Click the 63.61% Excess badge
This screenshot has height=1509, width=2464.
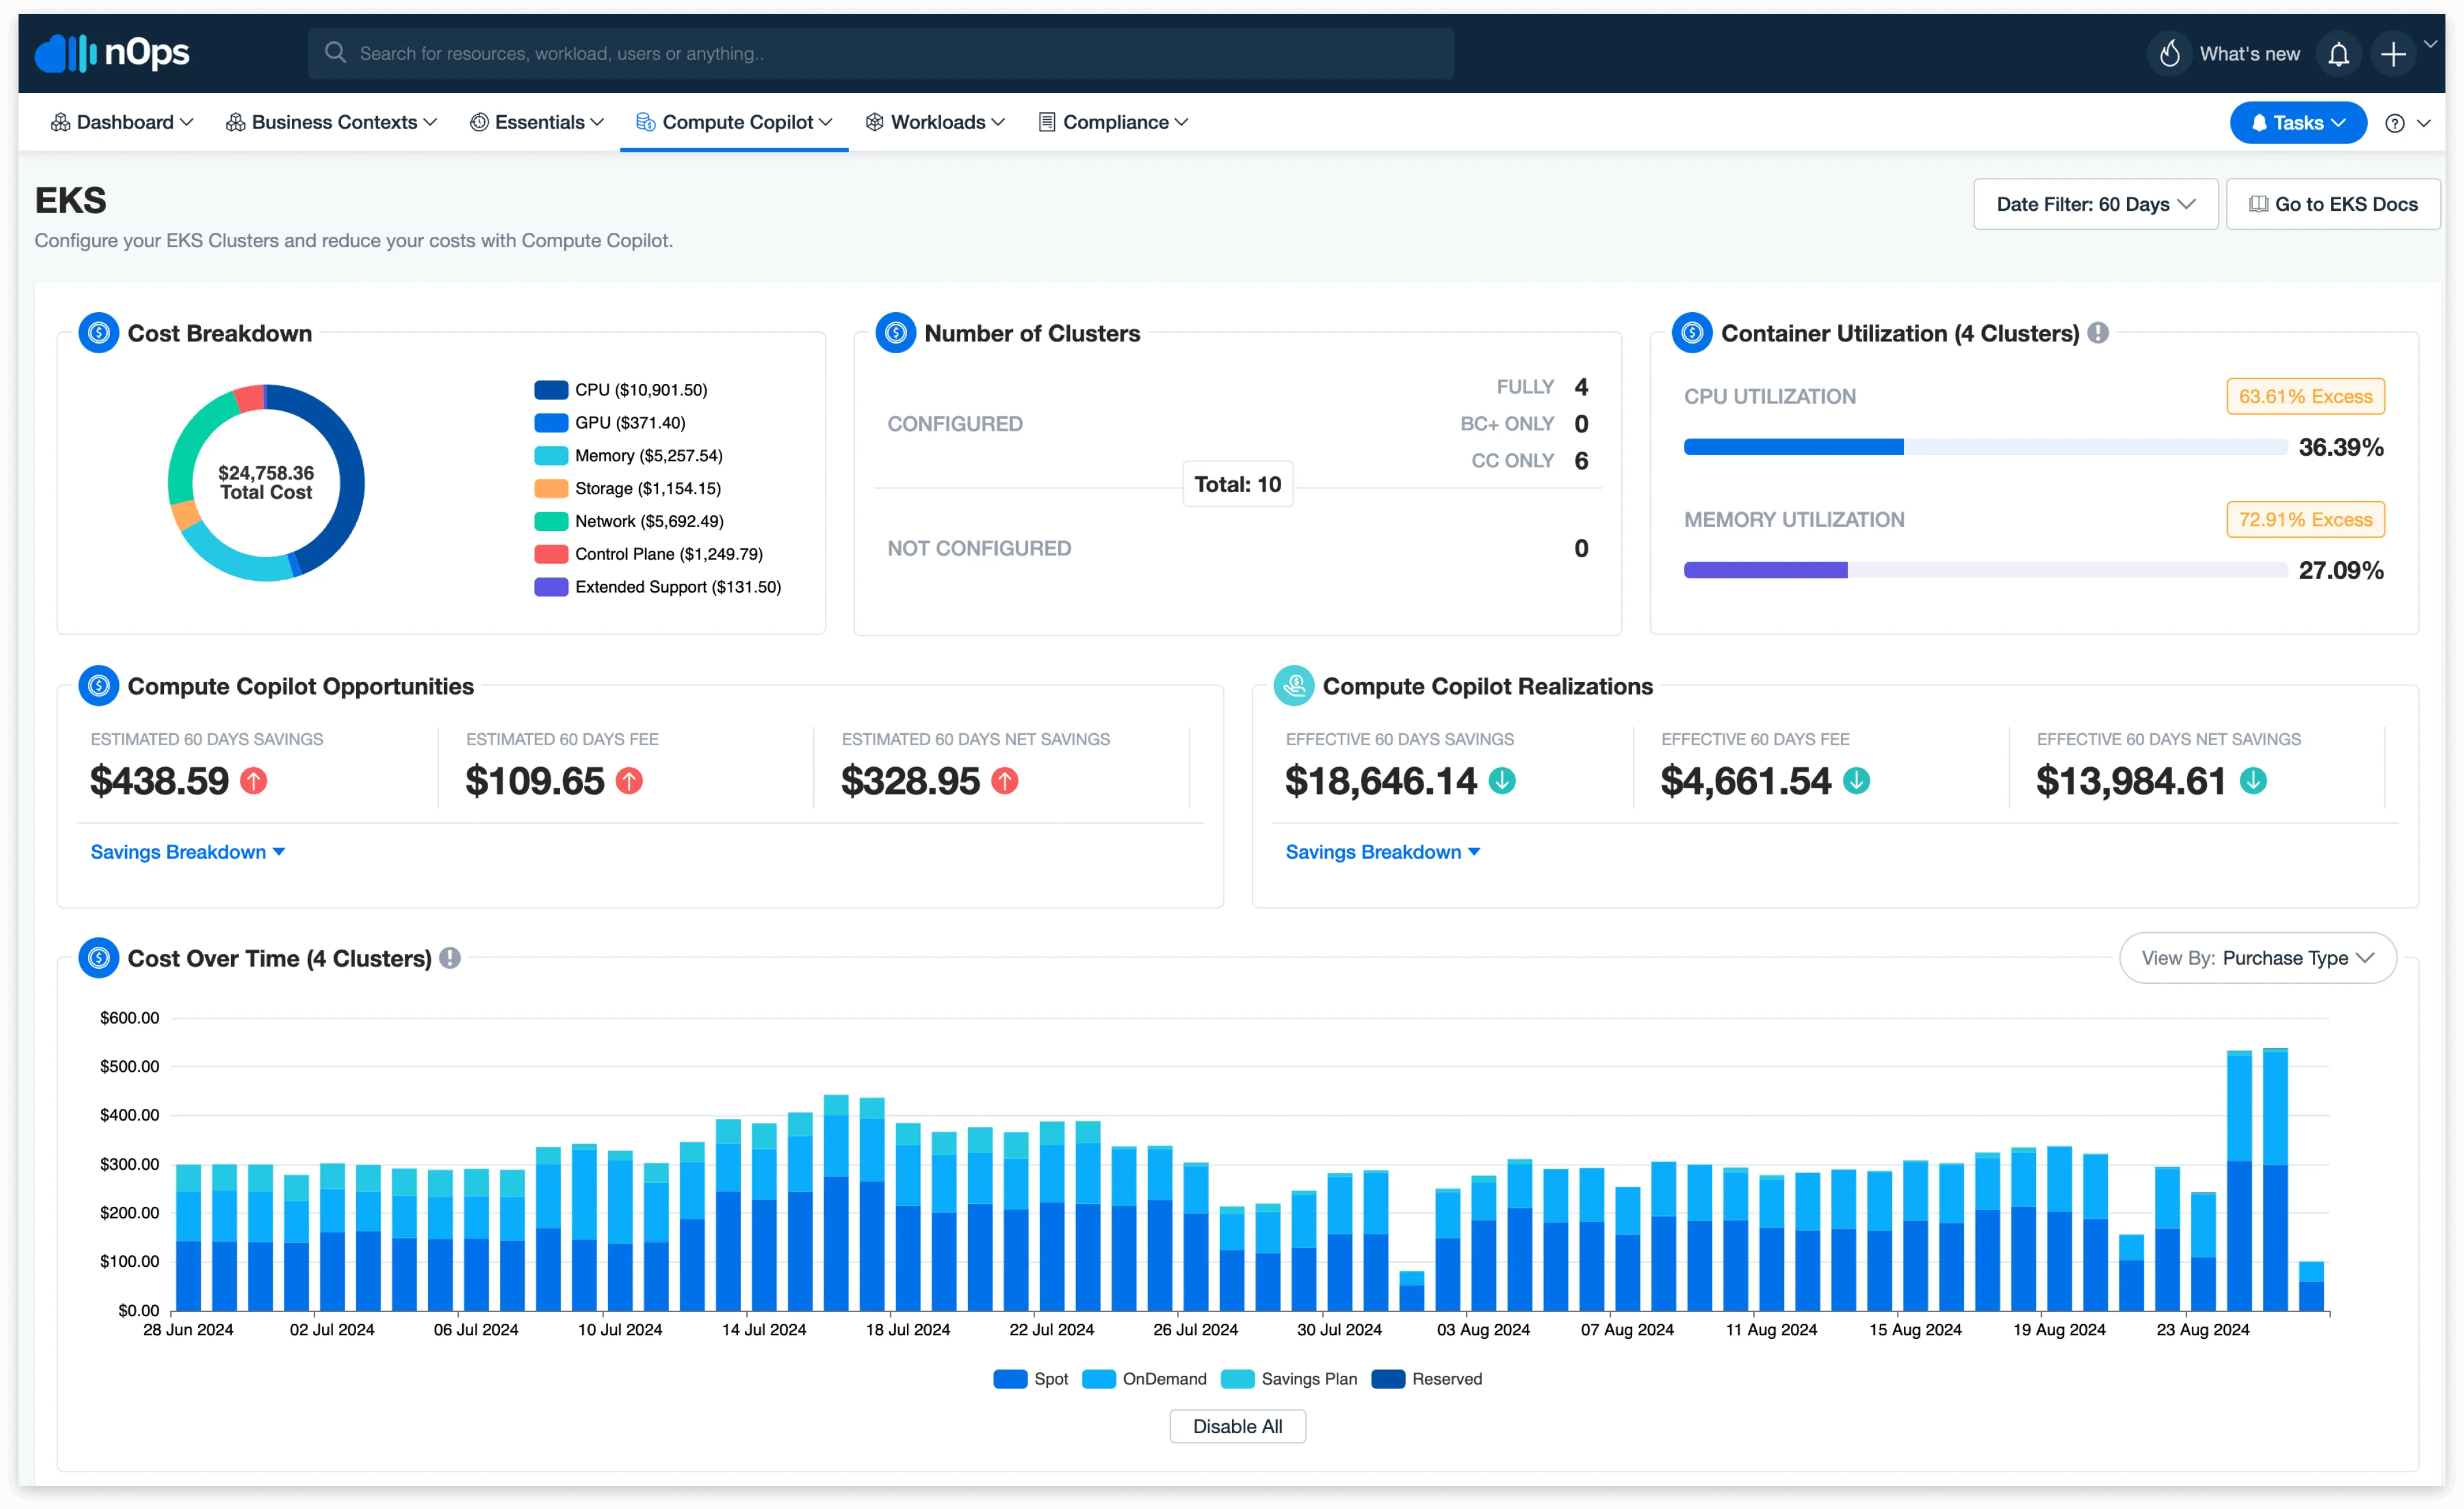point(2305,397)
